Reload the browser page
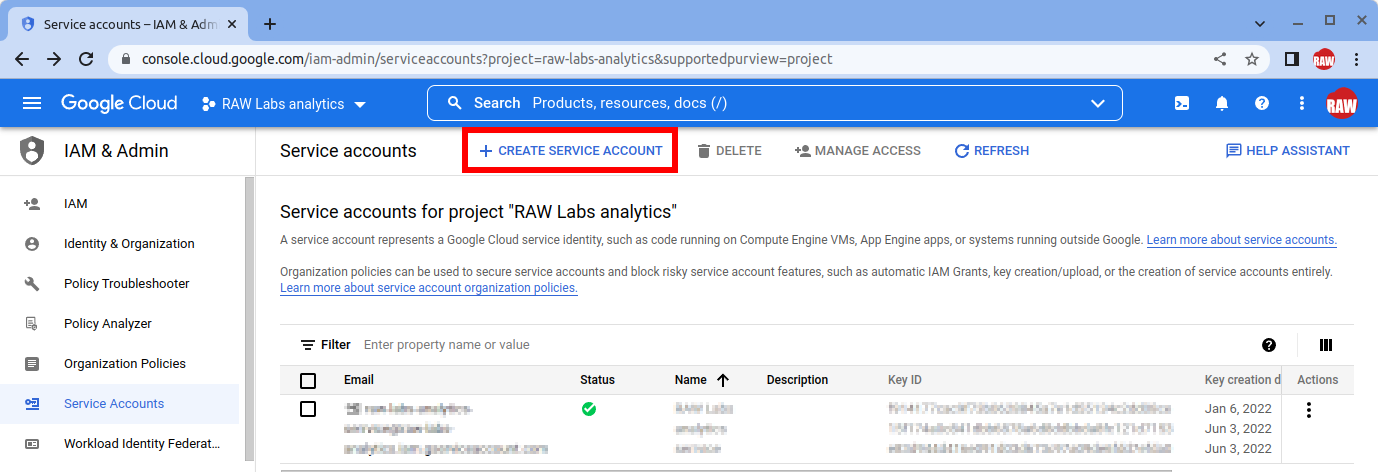Image resolution: width=1378 pixels, height=472 pixels. pyautogui.click(x=86, y=59)
